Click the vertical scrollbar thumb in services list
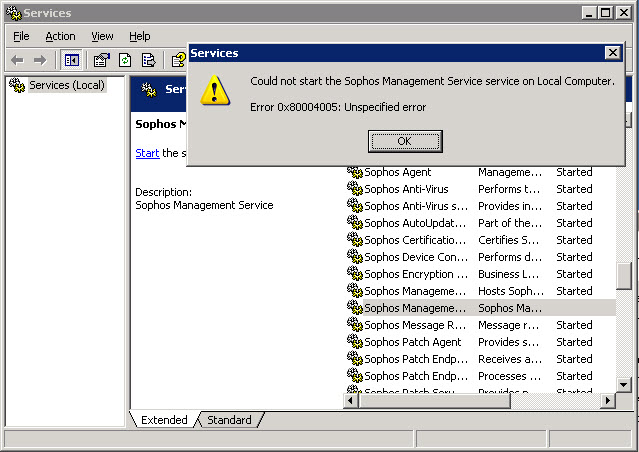The height and width of the screenshot is (452, 639). (624, 276)
